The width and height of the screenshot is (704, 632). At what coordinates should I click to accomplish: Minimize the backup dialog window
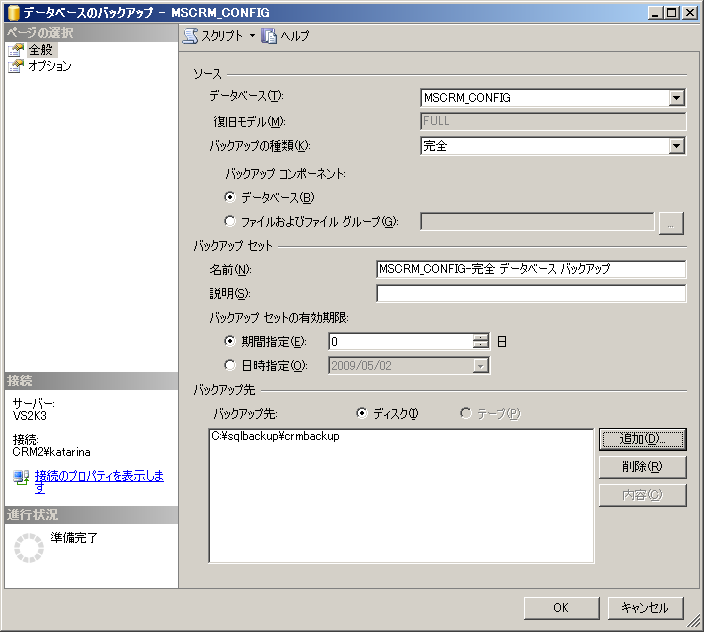coord(656,13)
